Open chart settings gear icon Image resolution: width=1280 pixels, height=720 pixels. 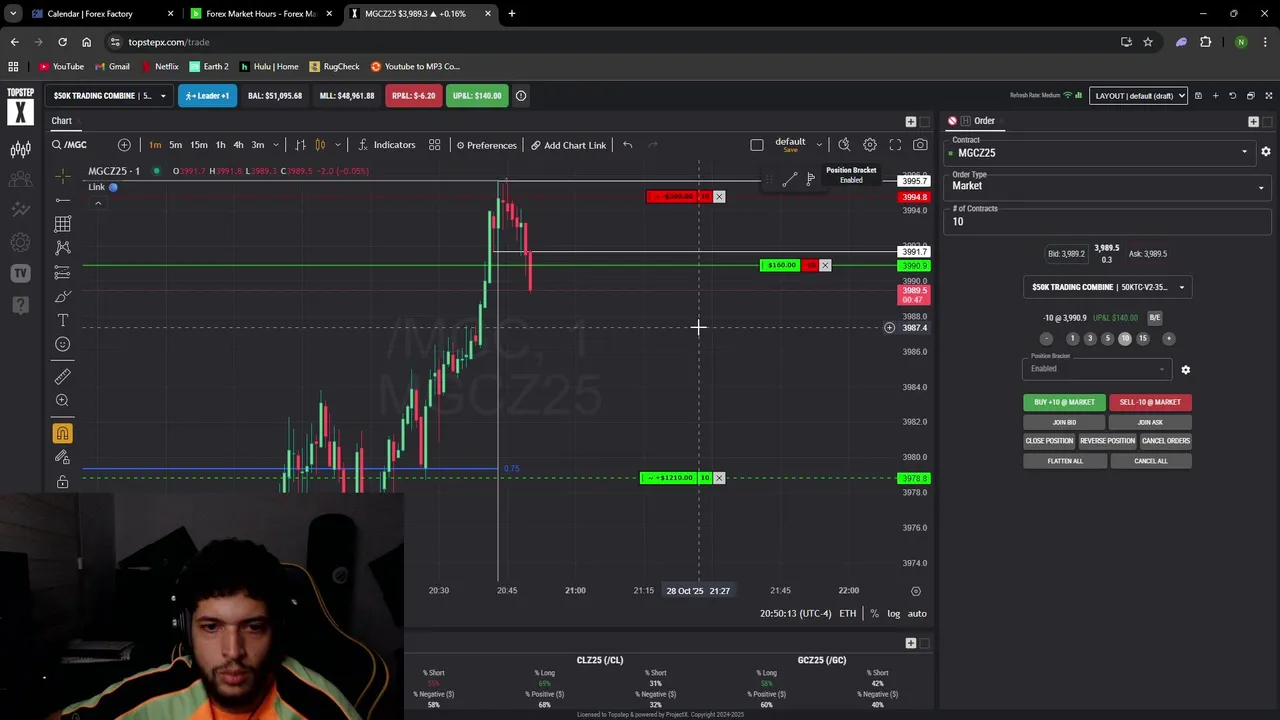870,145
